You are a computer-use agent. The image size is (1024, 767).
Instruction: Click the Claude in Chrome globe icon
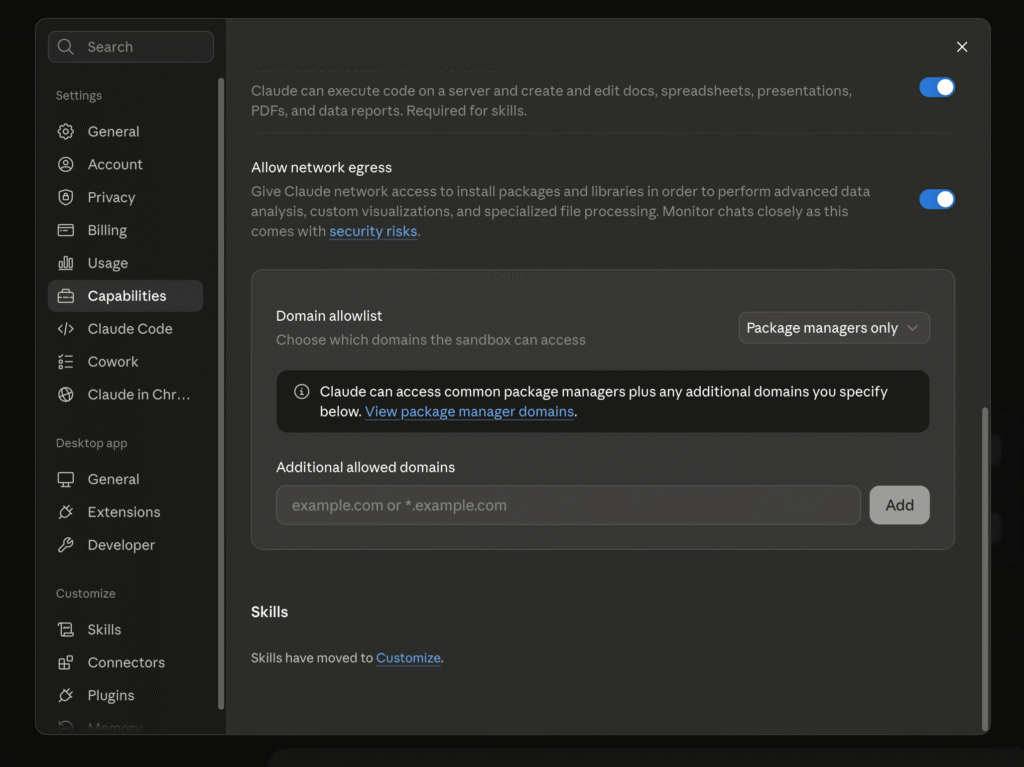tap(65, 395)
